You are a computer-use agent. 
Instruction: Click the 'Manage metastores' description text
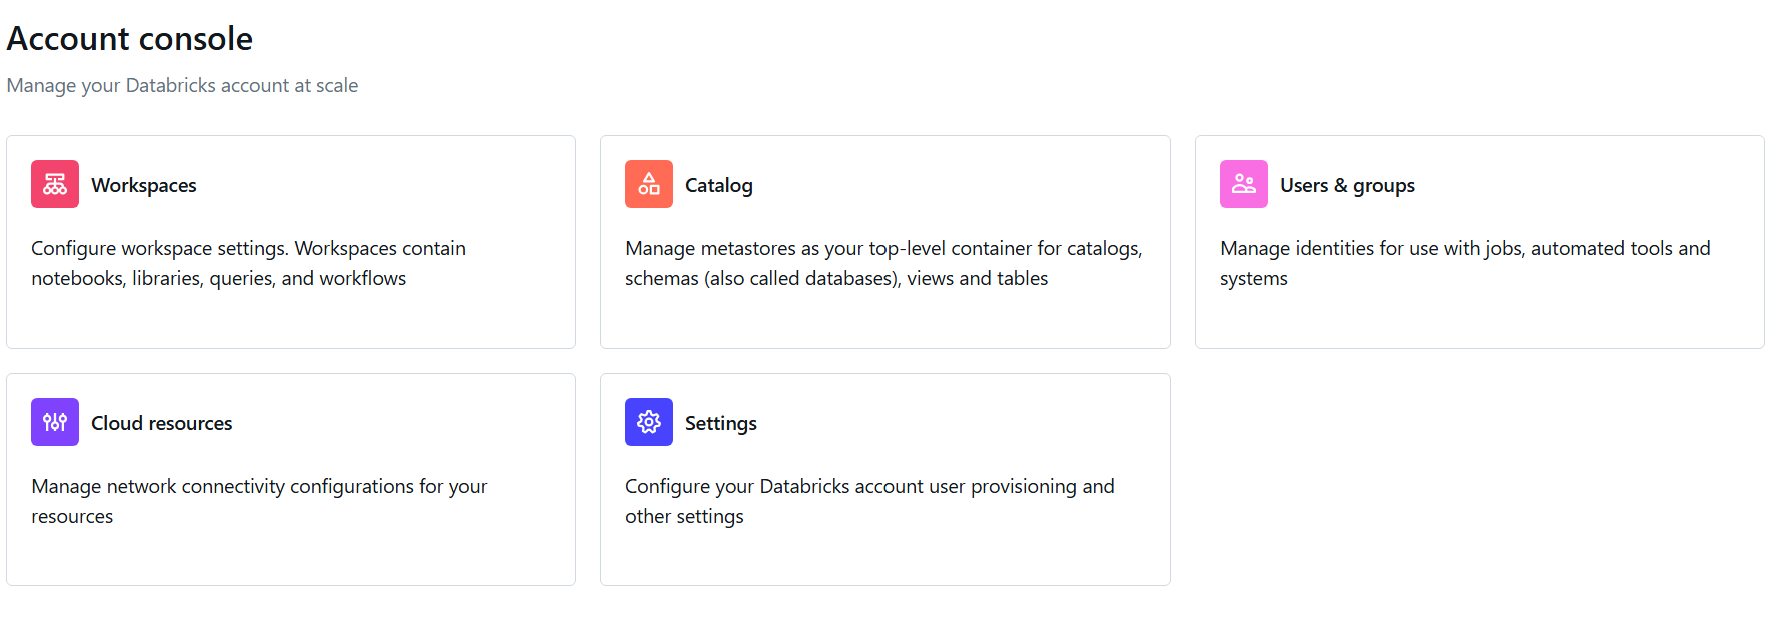(883, 263)
